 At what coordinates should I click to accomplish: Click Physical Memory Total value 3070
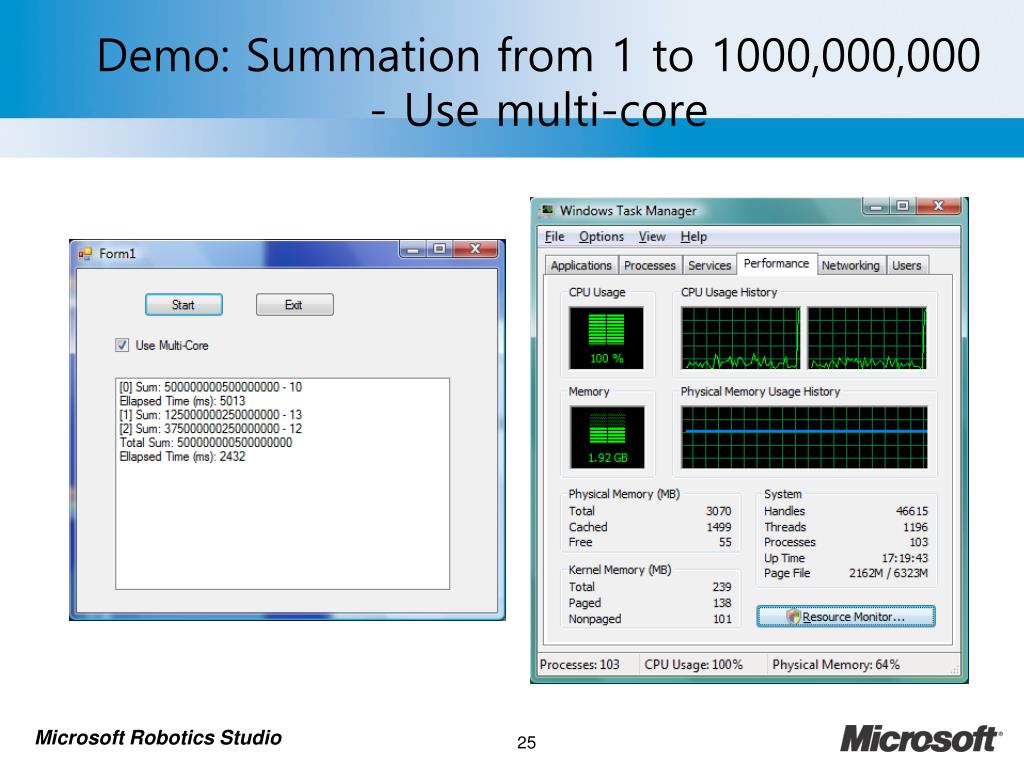(718, 511)
